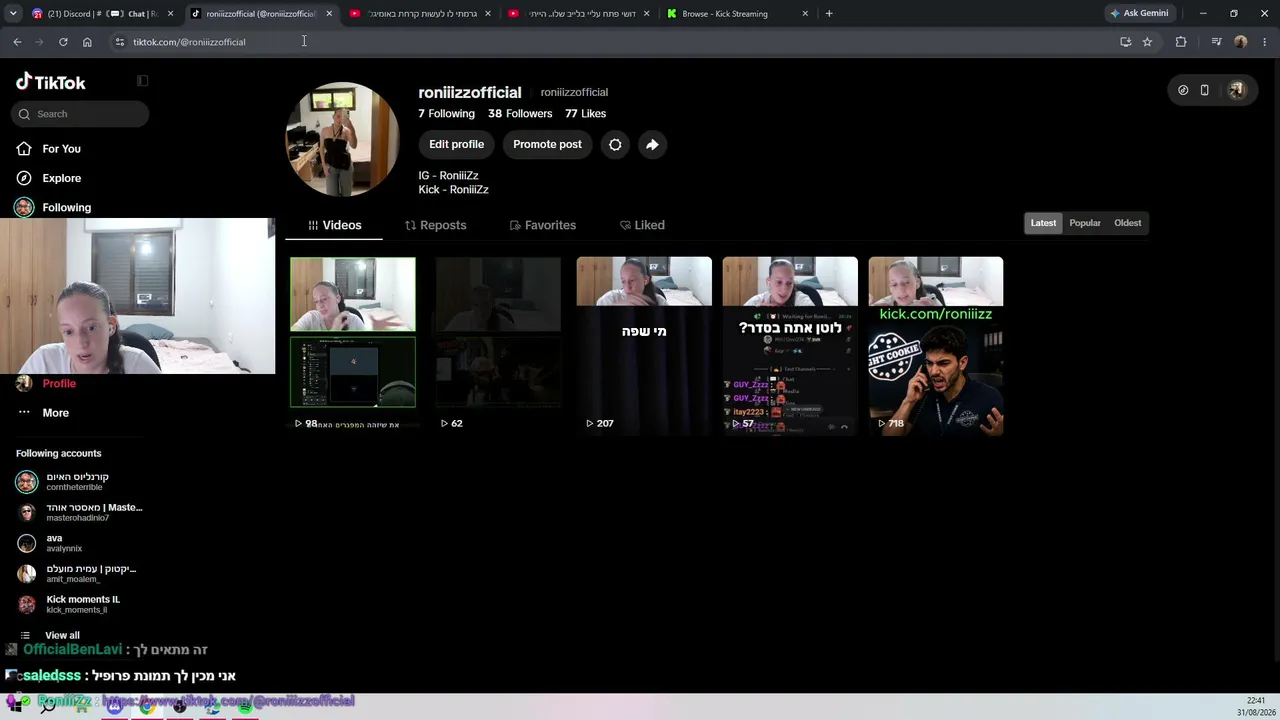This screenshot has height=720, width=1280.
Task: Click the Ask Gemini button
Action: 1139,14
